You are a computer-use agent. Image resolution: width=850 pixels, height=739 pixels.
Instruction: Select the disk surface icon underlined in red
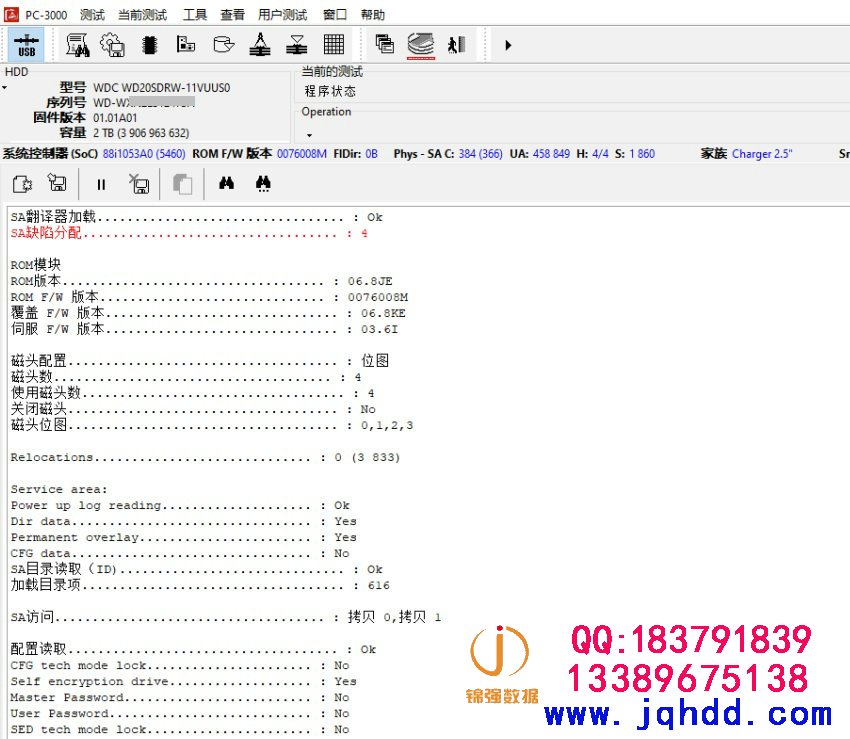tap(421, 45)
